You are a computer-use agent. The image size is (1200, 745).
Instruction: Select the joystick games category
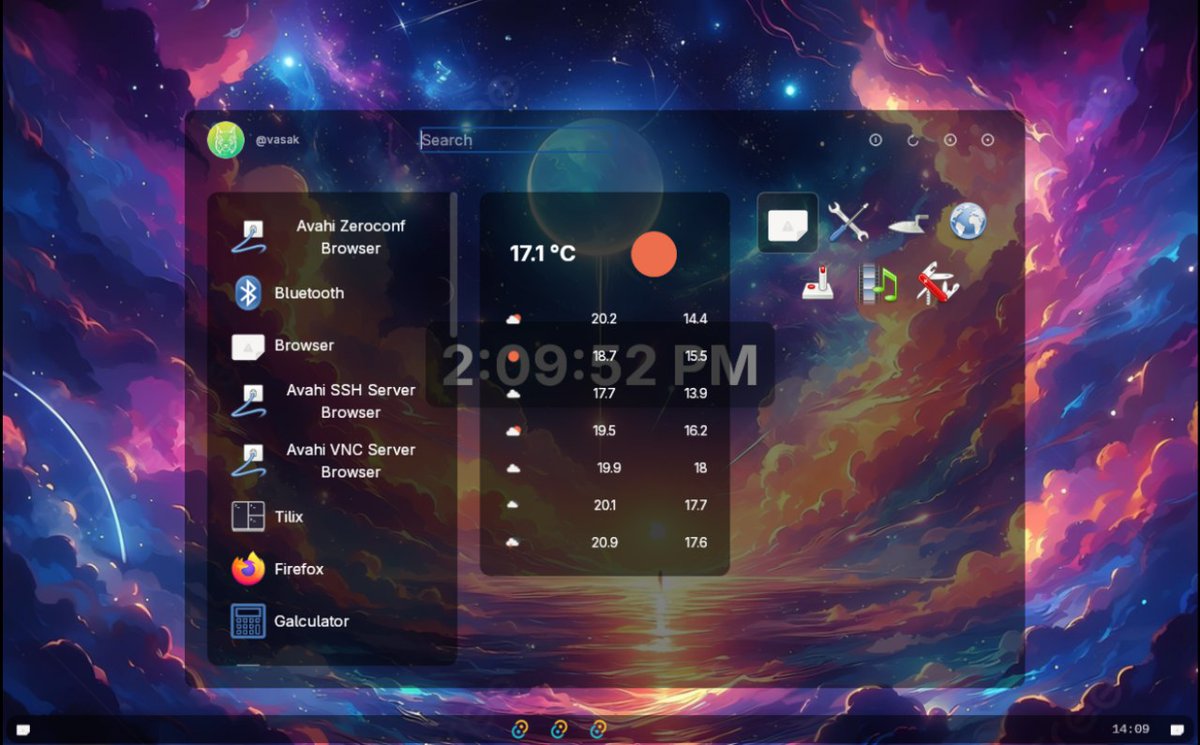818,283
